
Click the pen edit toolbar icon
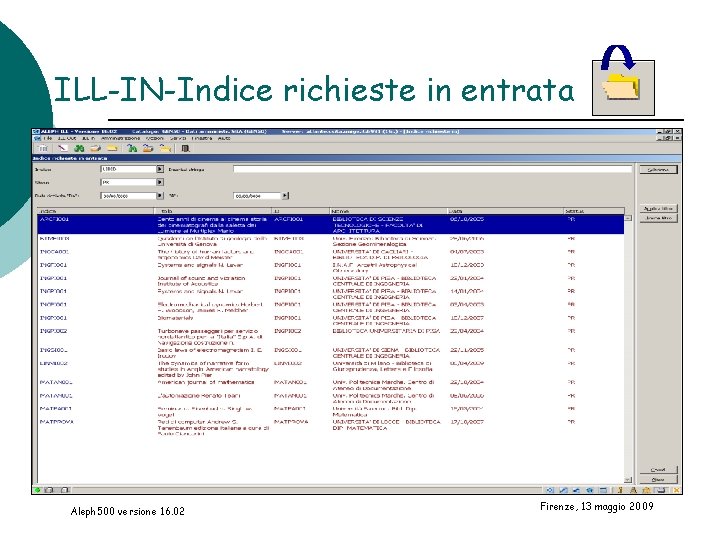63,148
